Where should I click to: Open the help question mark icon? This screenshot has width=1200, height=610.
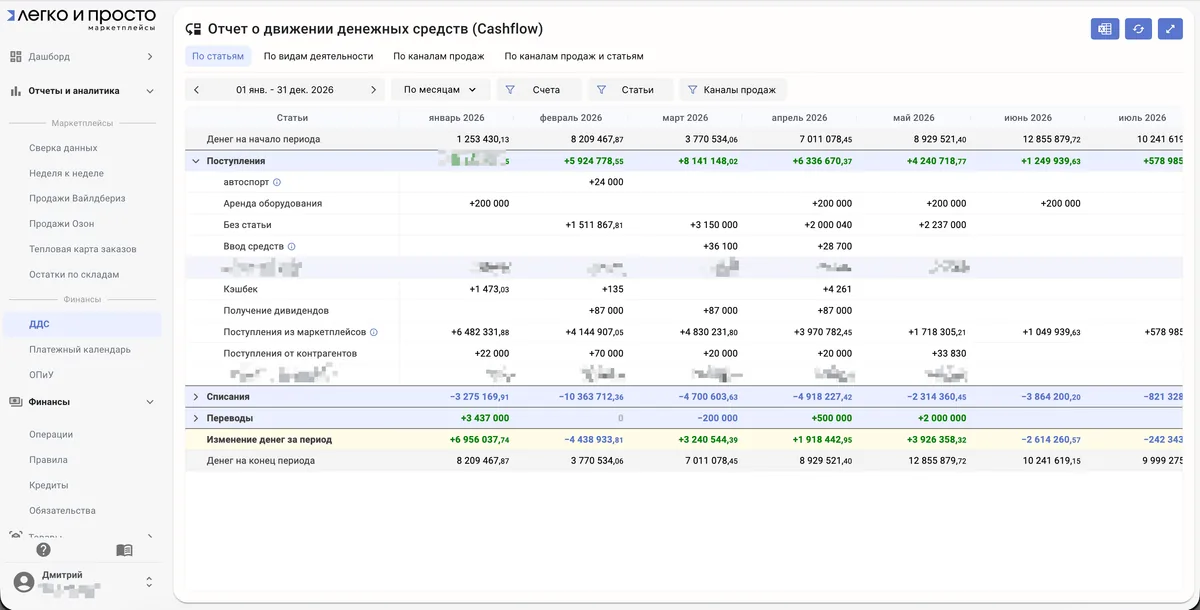click(43, 550)
